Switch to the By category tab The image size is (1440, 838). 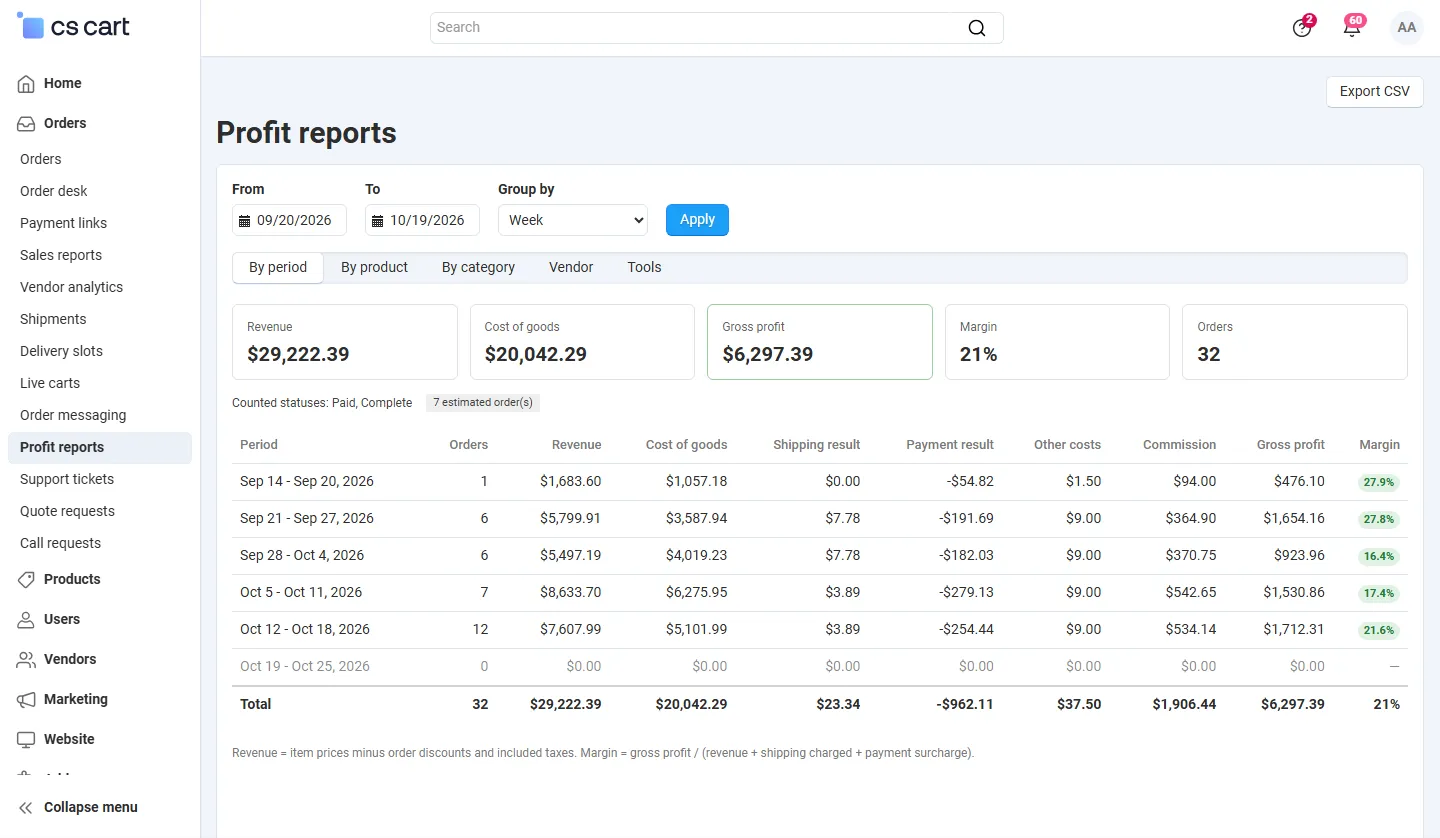point(478,268)
